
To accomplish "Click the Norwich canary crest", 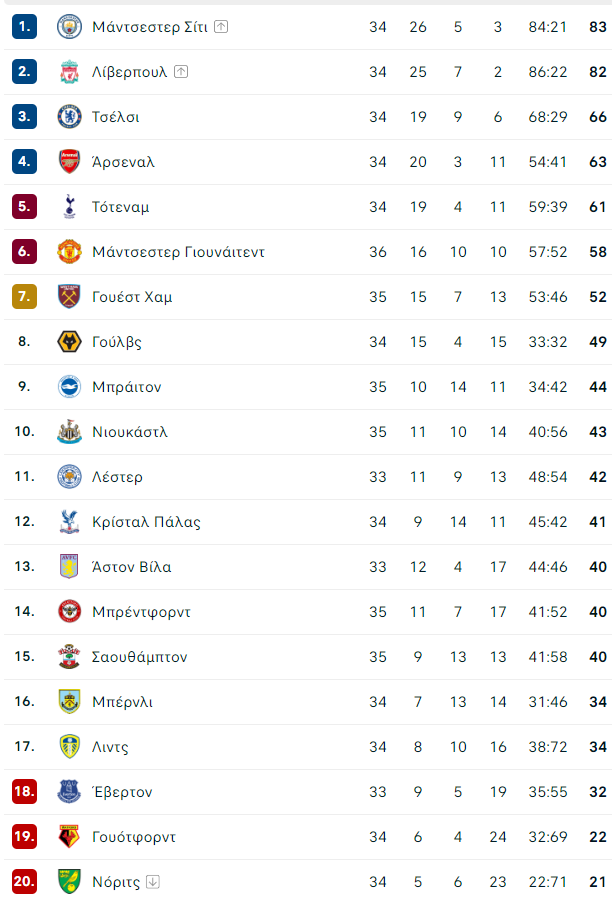I will point(69,881).
